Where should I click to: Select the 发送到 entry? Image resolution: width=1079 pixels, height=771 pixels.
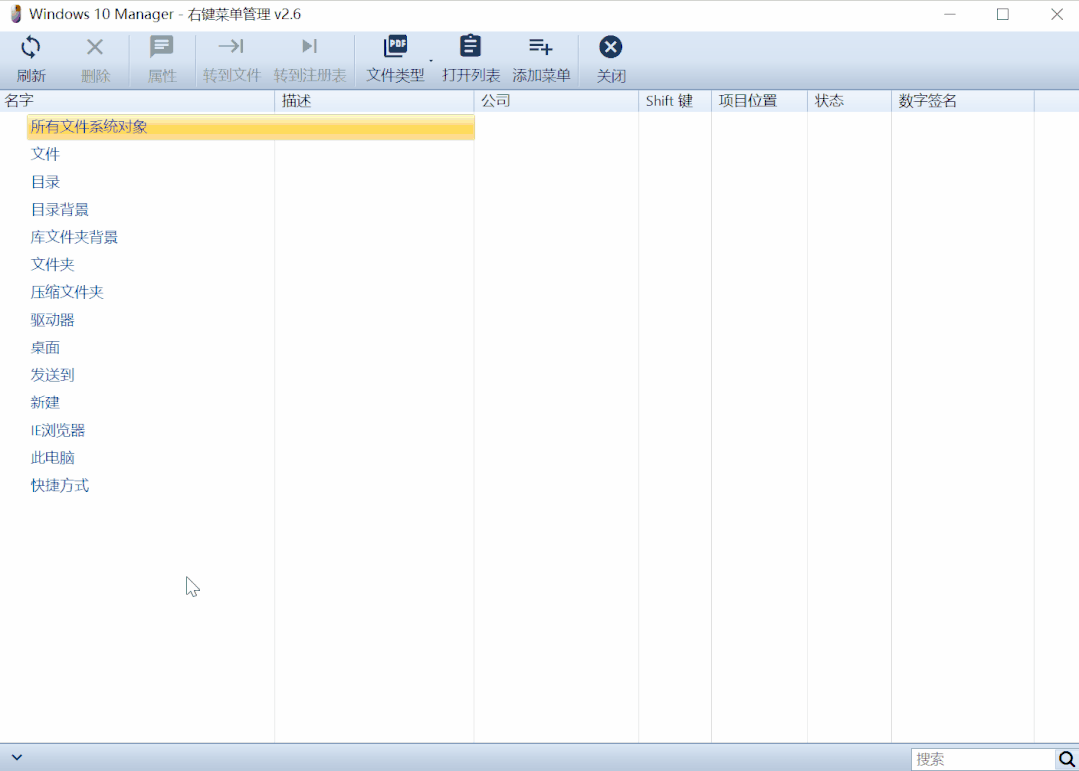pyautogui.click(x=52, y=375)
